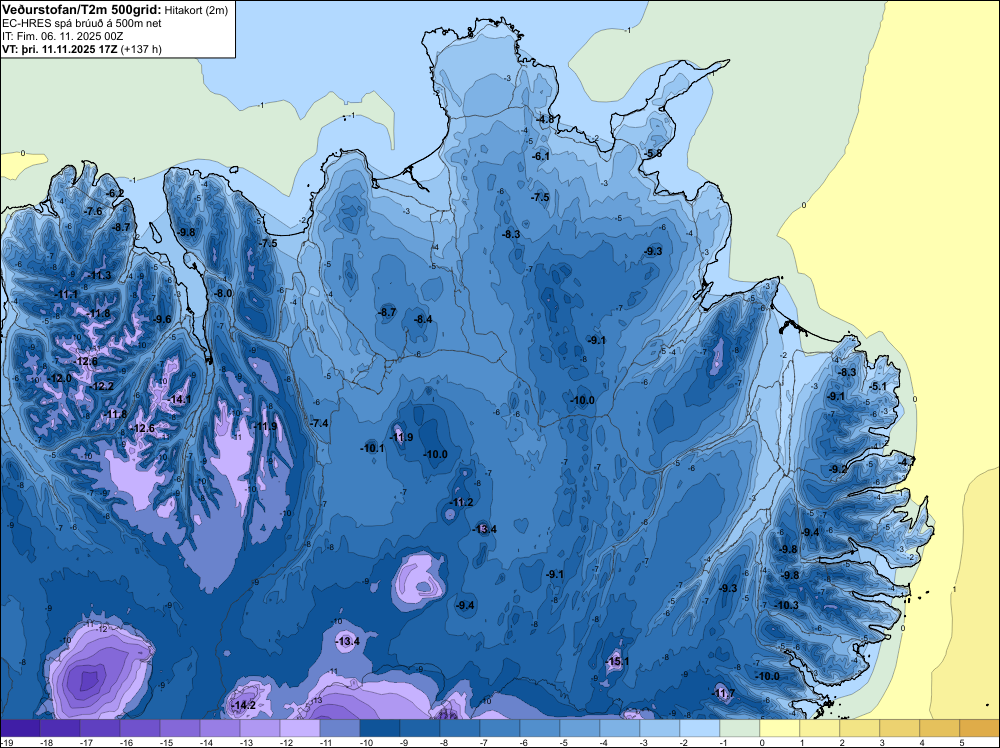Screen dimensions: 1000x748
Task: Click the -4.7 temperature value
Action: 907,461
